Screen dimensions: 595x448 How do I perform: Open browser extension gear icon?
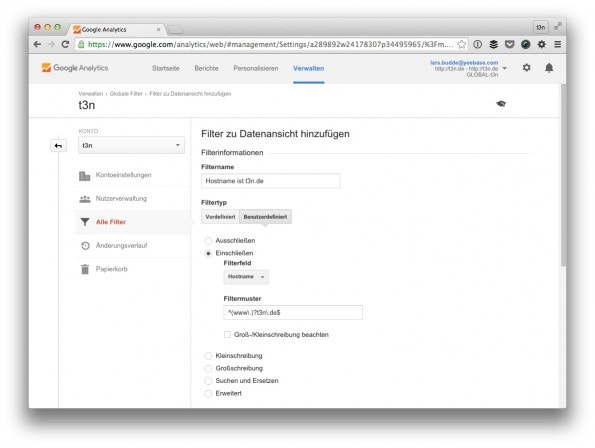(541, 44)
